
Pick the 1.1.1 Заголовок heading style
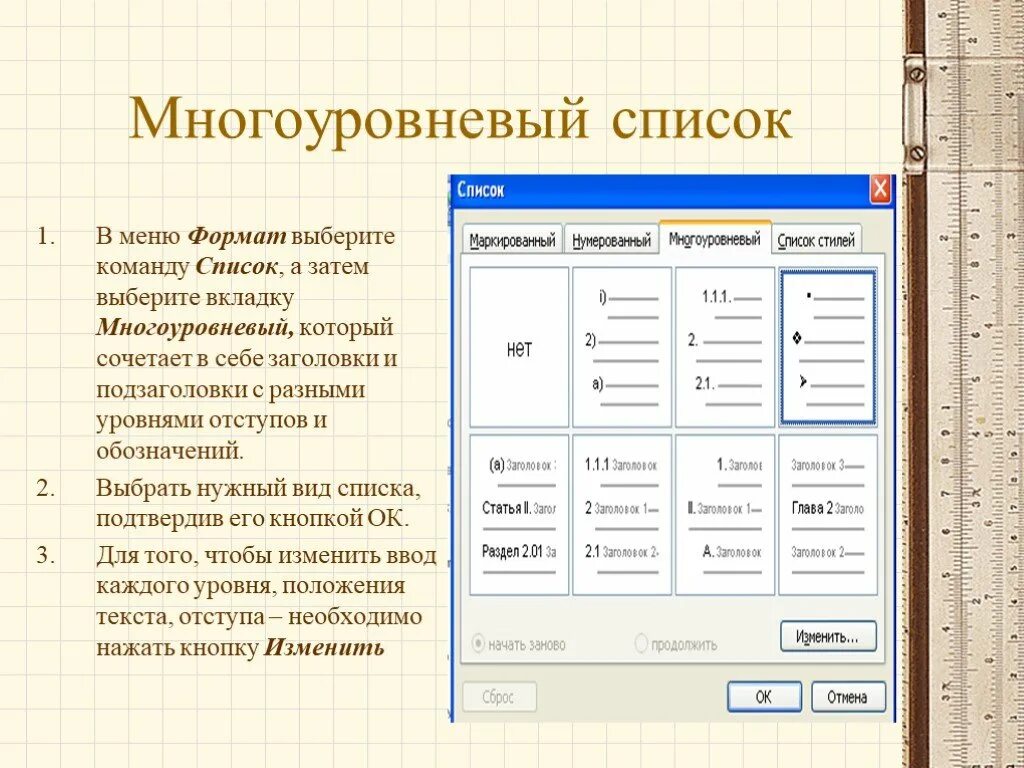pos(622,515)
